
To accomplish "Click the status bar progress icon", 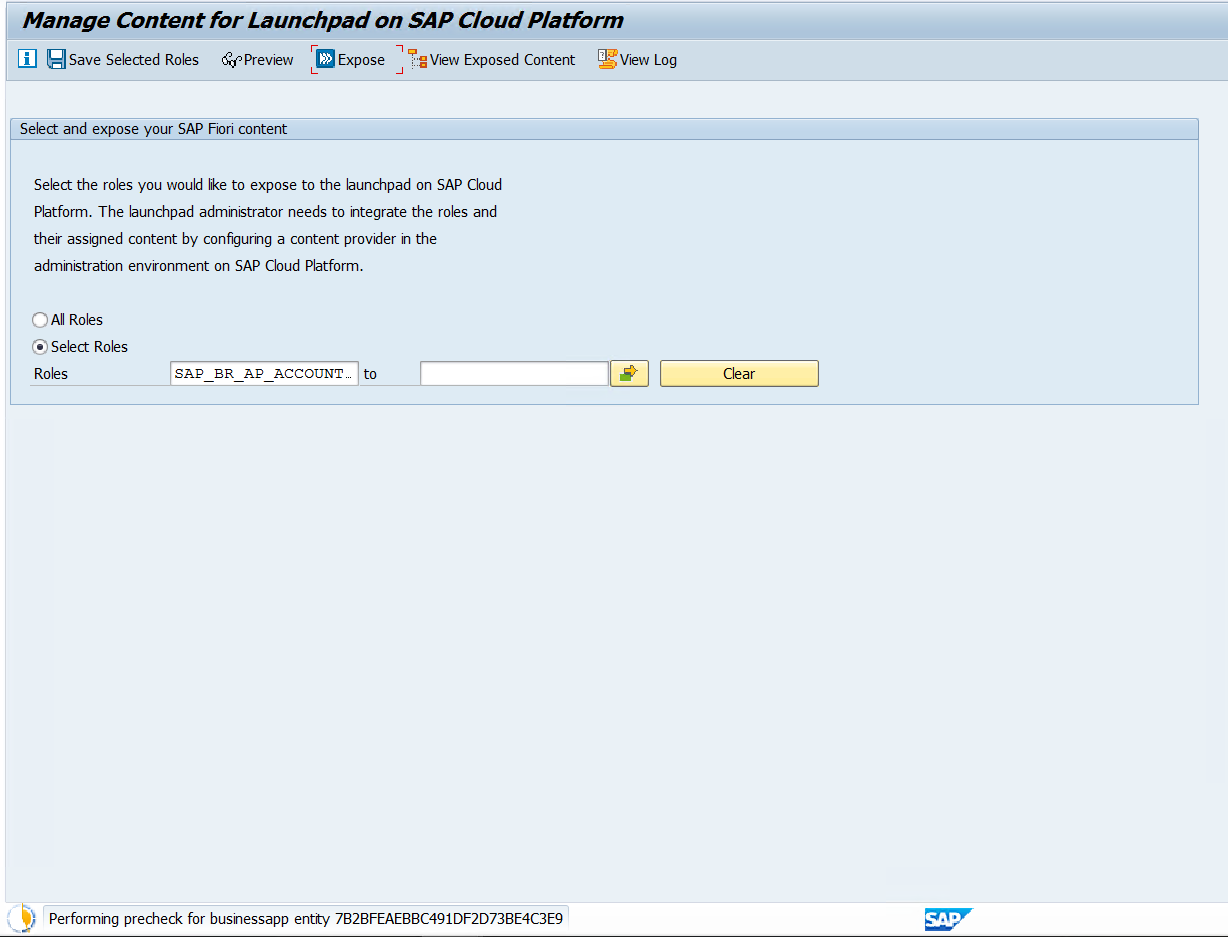I will click(22, 918).
